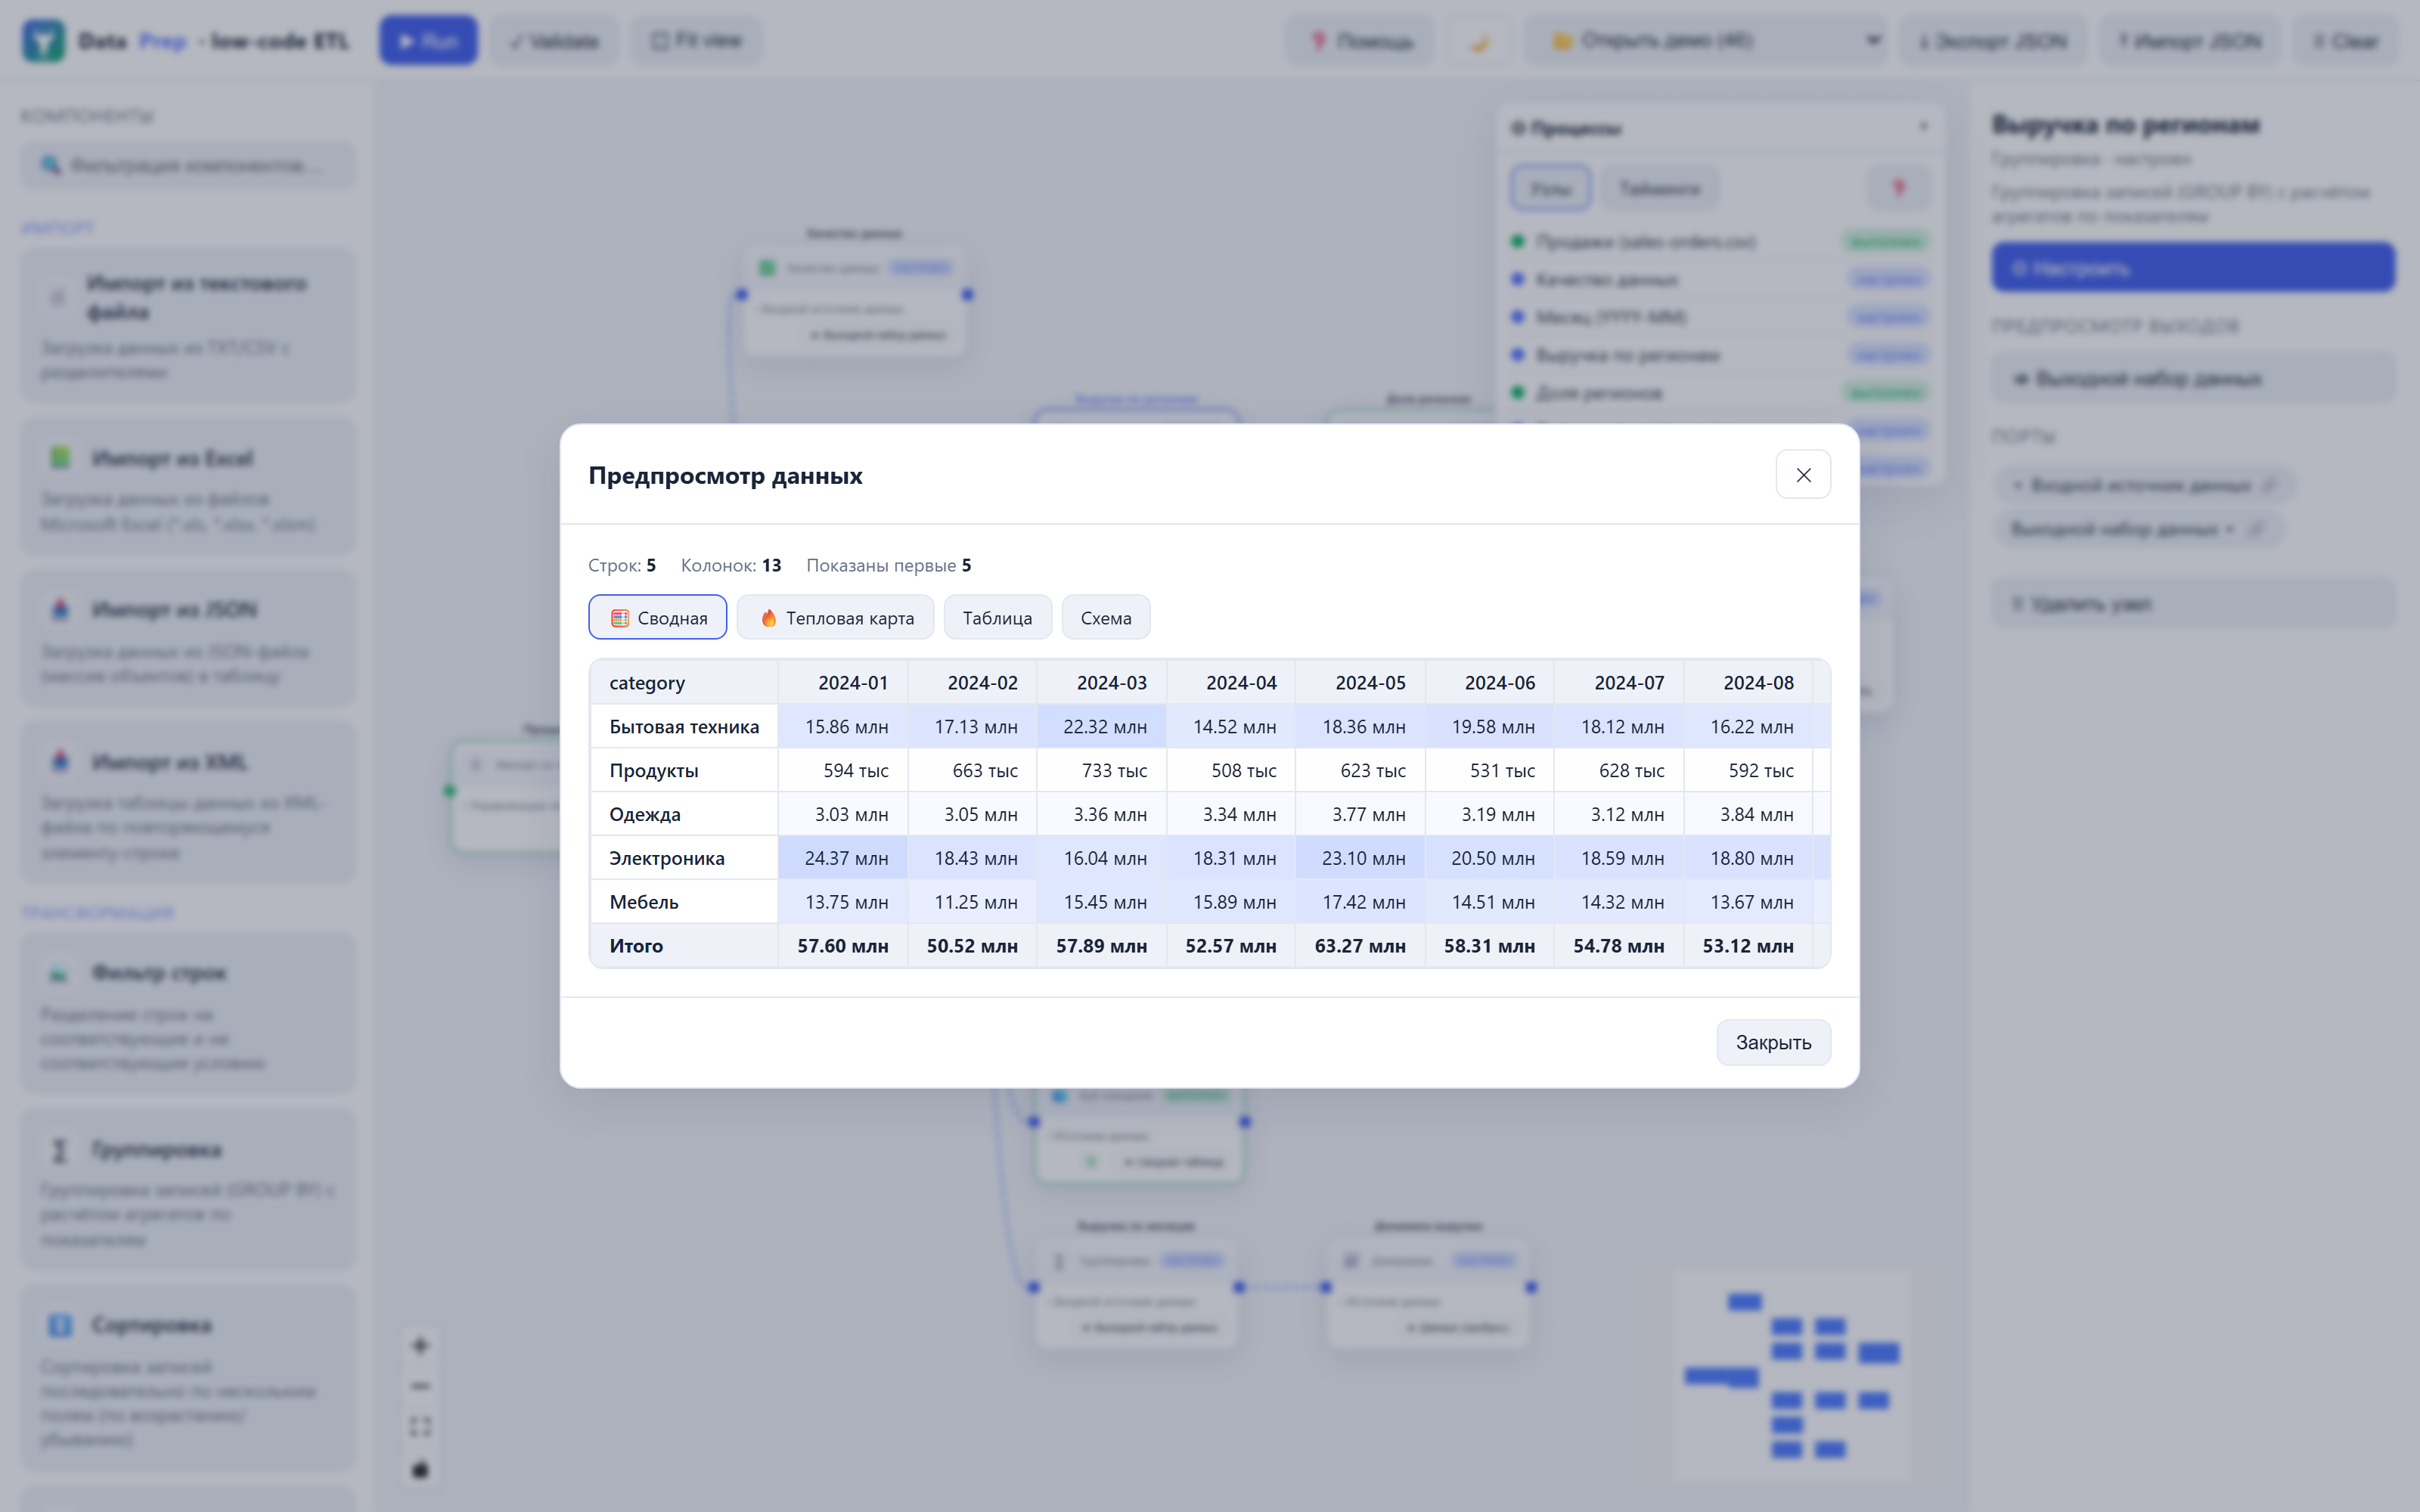The image size is (2420, 1512).
Task: Click Экспорт JSON in the top bar
Action: coord(1992,41)
